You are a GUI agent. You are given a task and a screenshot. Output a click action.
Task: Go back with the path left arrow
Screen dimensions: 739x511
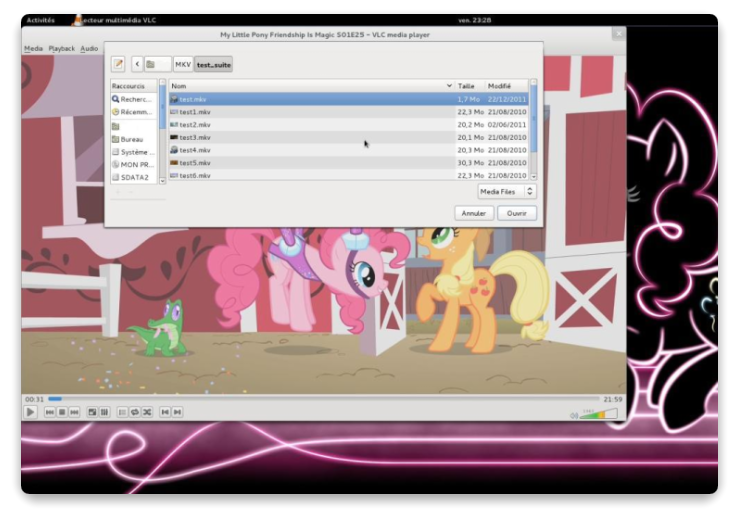click(x=137, y=64)
